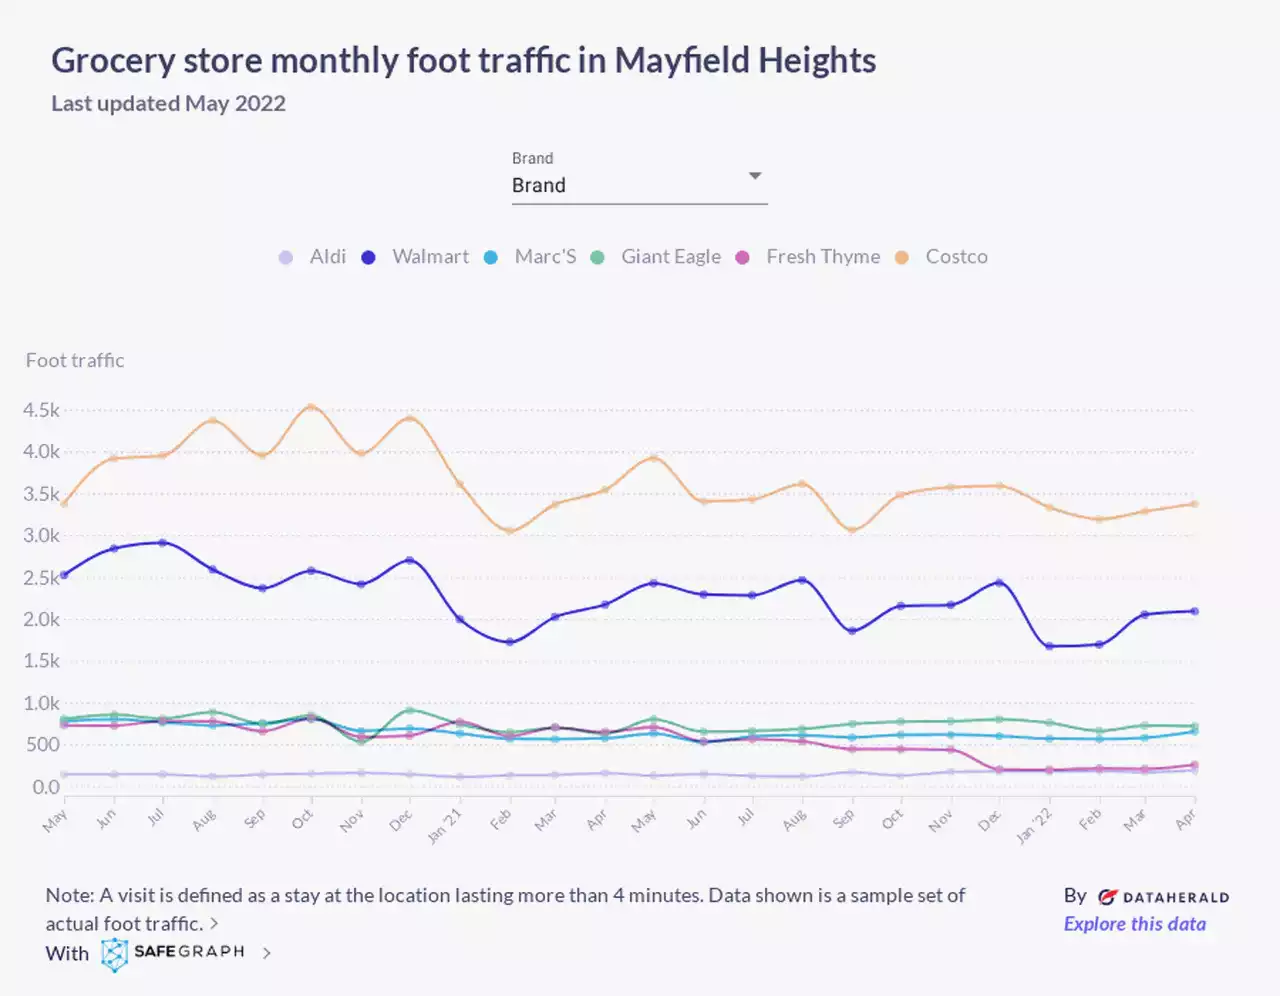
Task: Select Walmart data point at Feb 2021
Action: pos(509,642)
